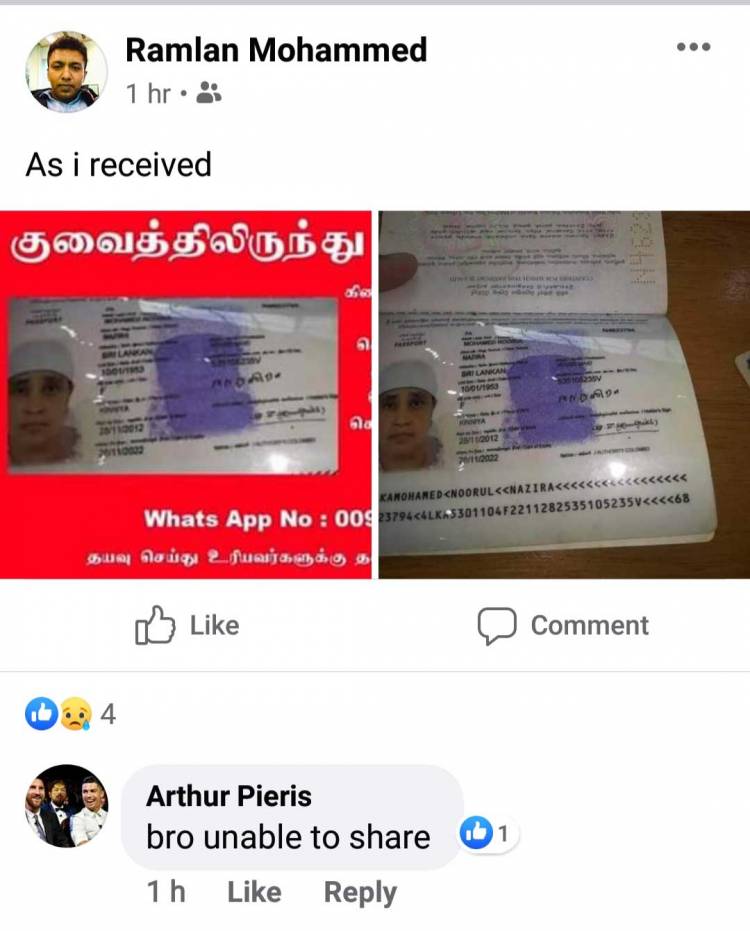Open the red Tamil poster image

click(x=186, y=394)
